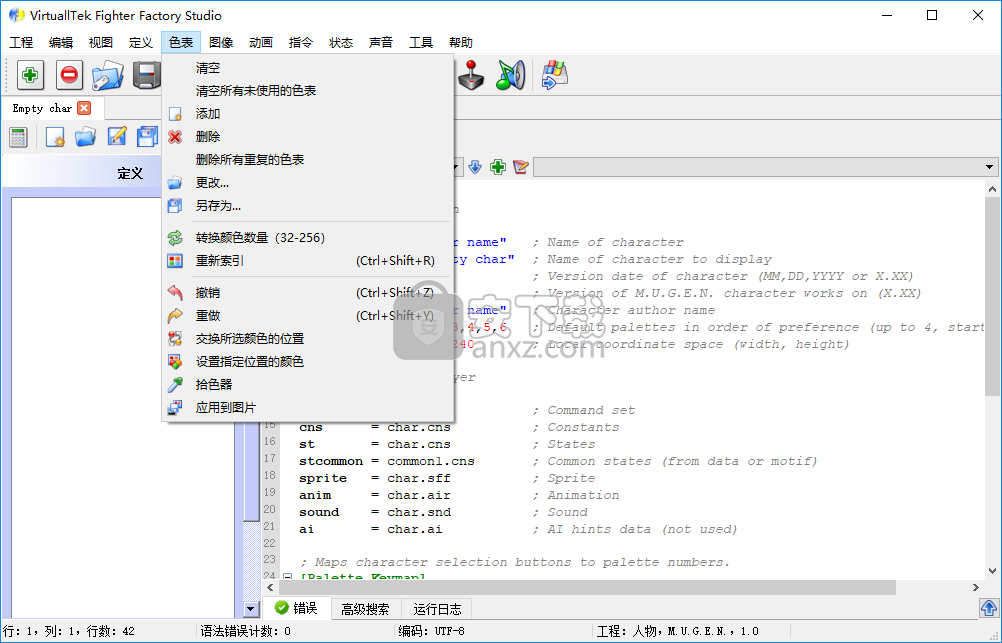Click code line 'sprite = char.sff'
Image resolution: width=1002 pixels, height=643 pixels.
pyautogui.click(x=374, y=478)
